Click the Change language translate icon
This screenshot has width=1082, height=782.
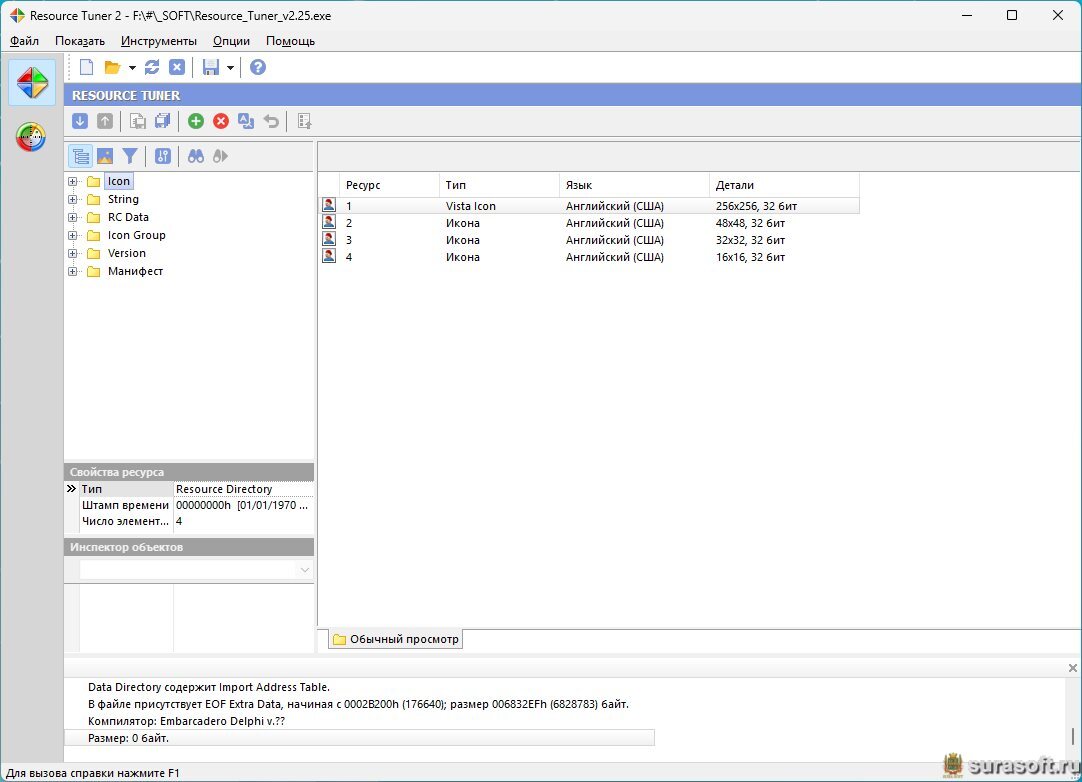(x=246, y=121)
